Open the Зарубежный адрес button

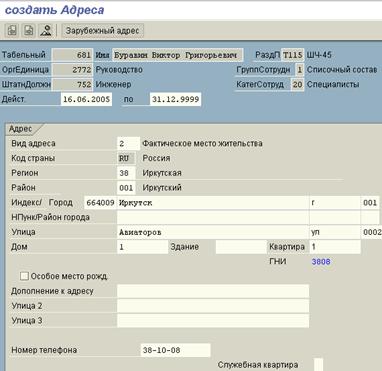(102, 31)
